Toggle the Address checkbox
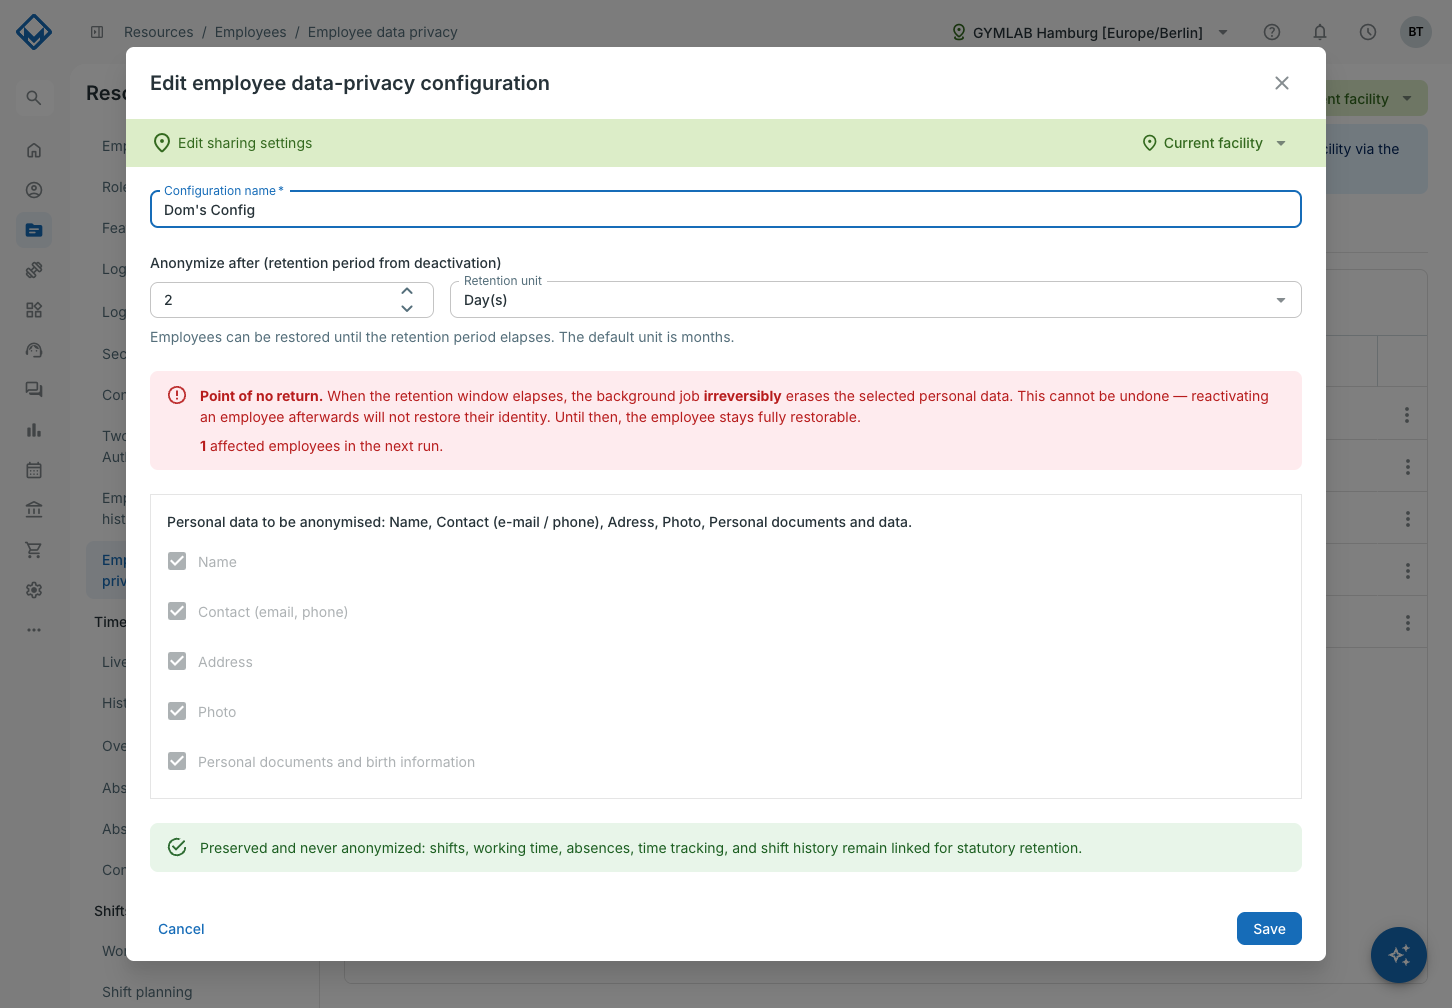This screenshot has width=1452, height=1008. [177, 661]
